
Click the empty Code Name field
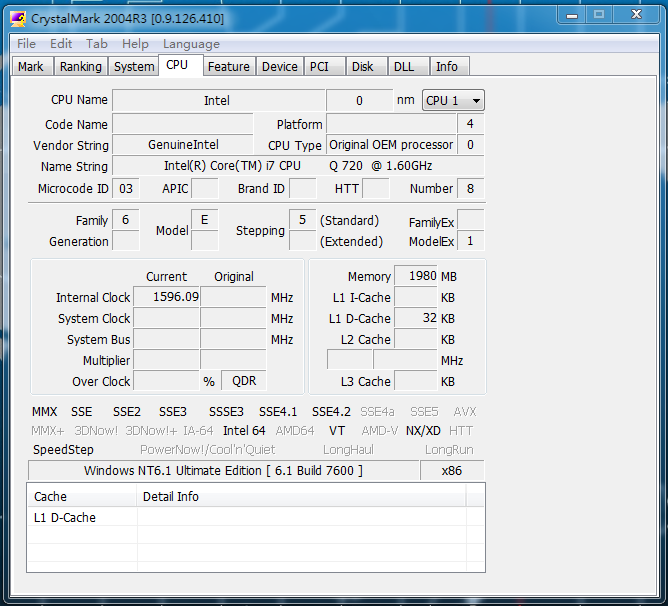(183, 124)
